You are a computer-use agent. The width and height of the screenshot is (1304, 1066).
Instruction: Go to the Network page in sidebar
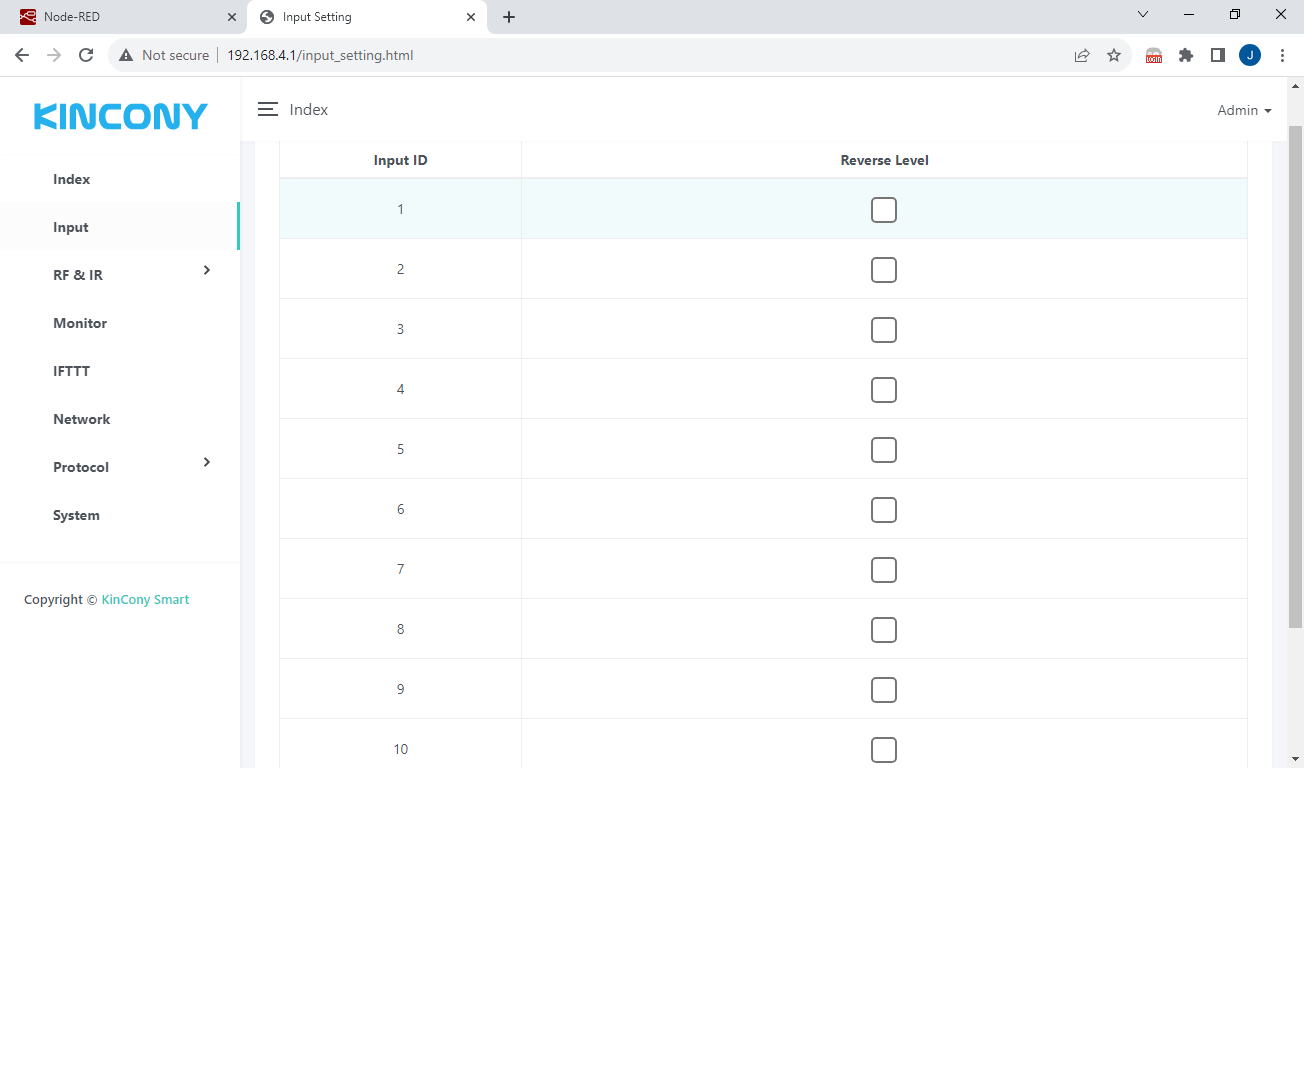coord(82,419)
